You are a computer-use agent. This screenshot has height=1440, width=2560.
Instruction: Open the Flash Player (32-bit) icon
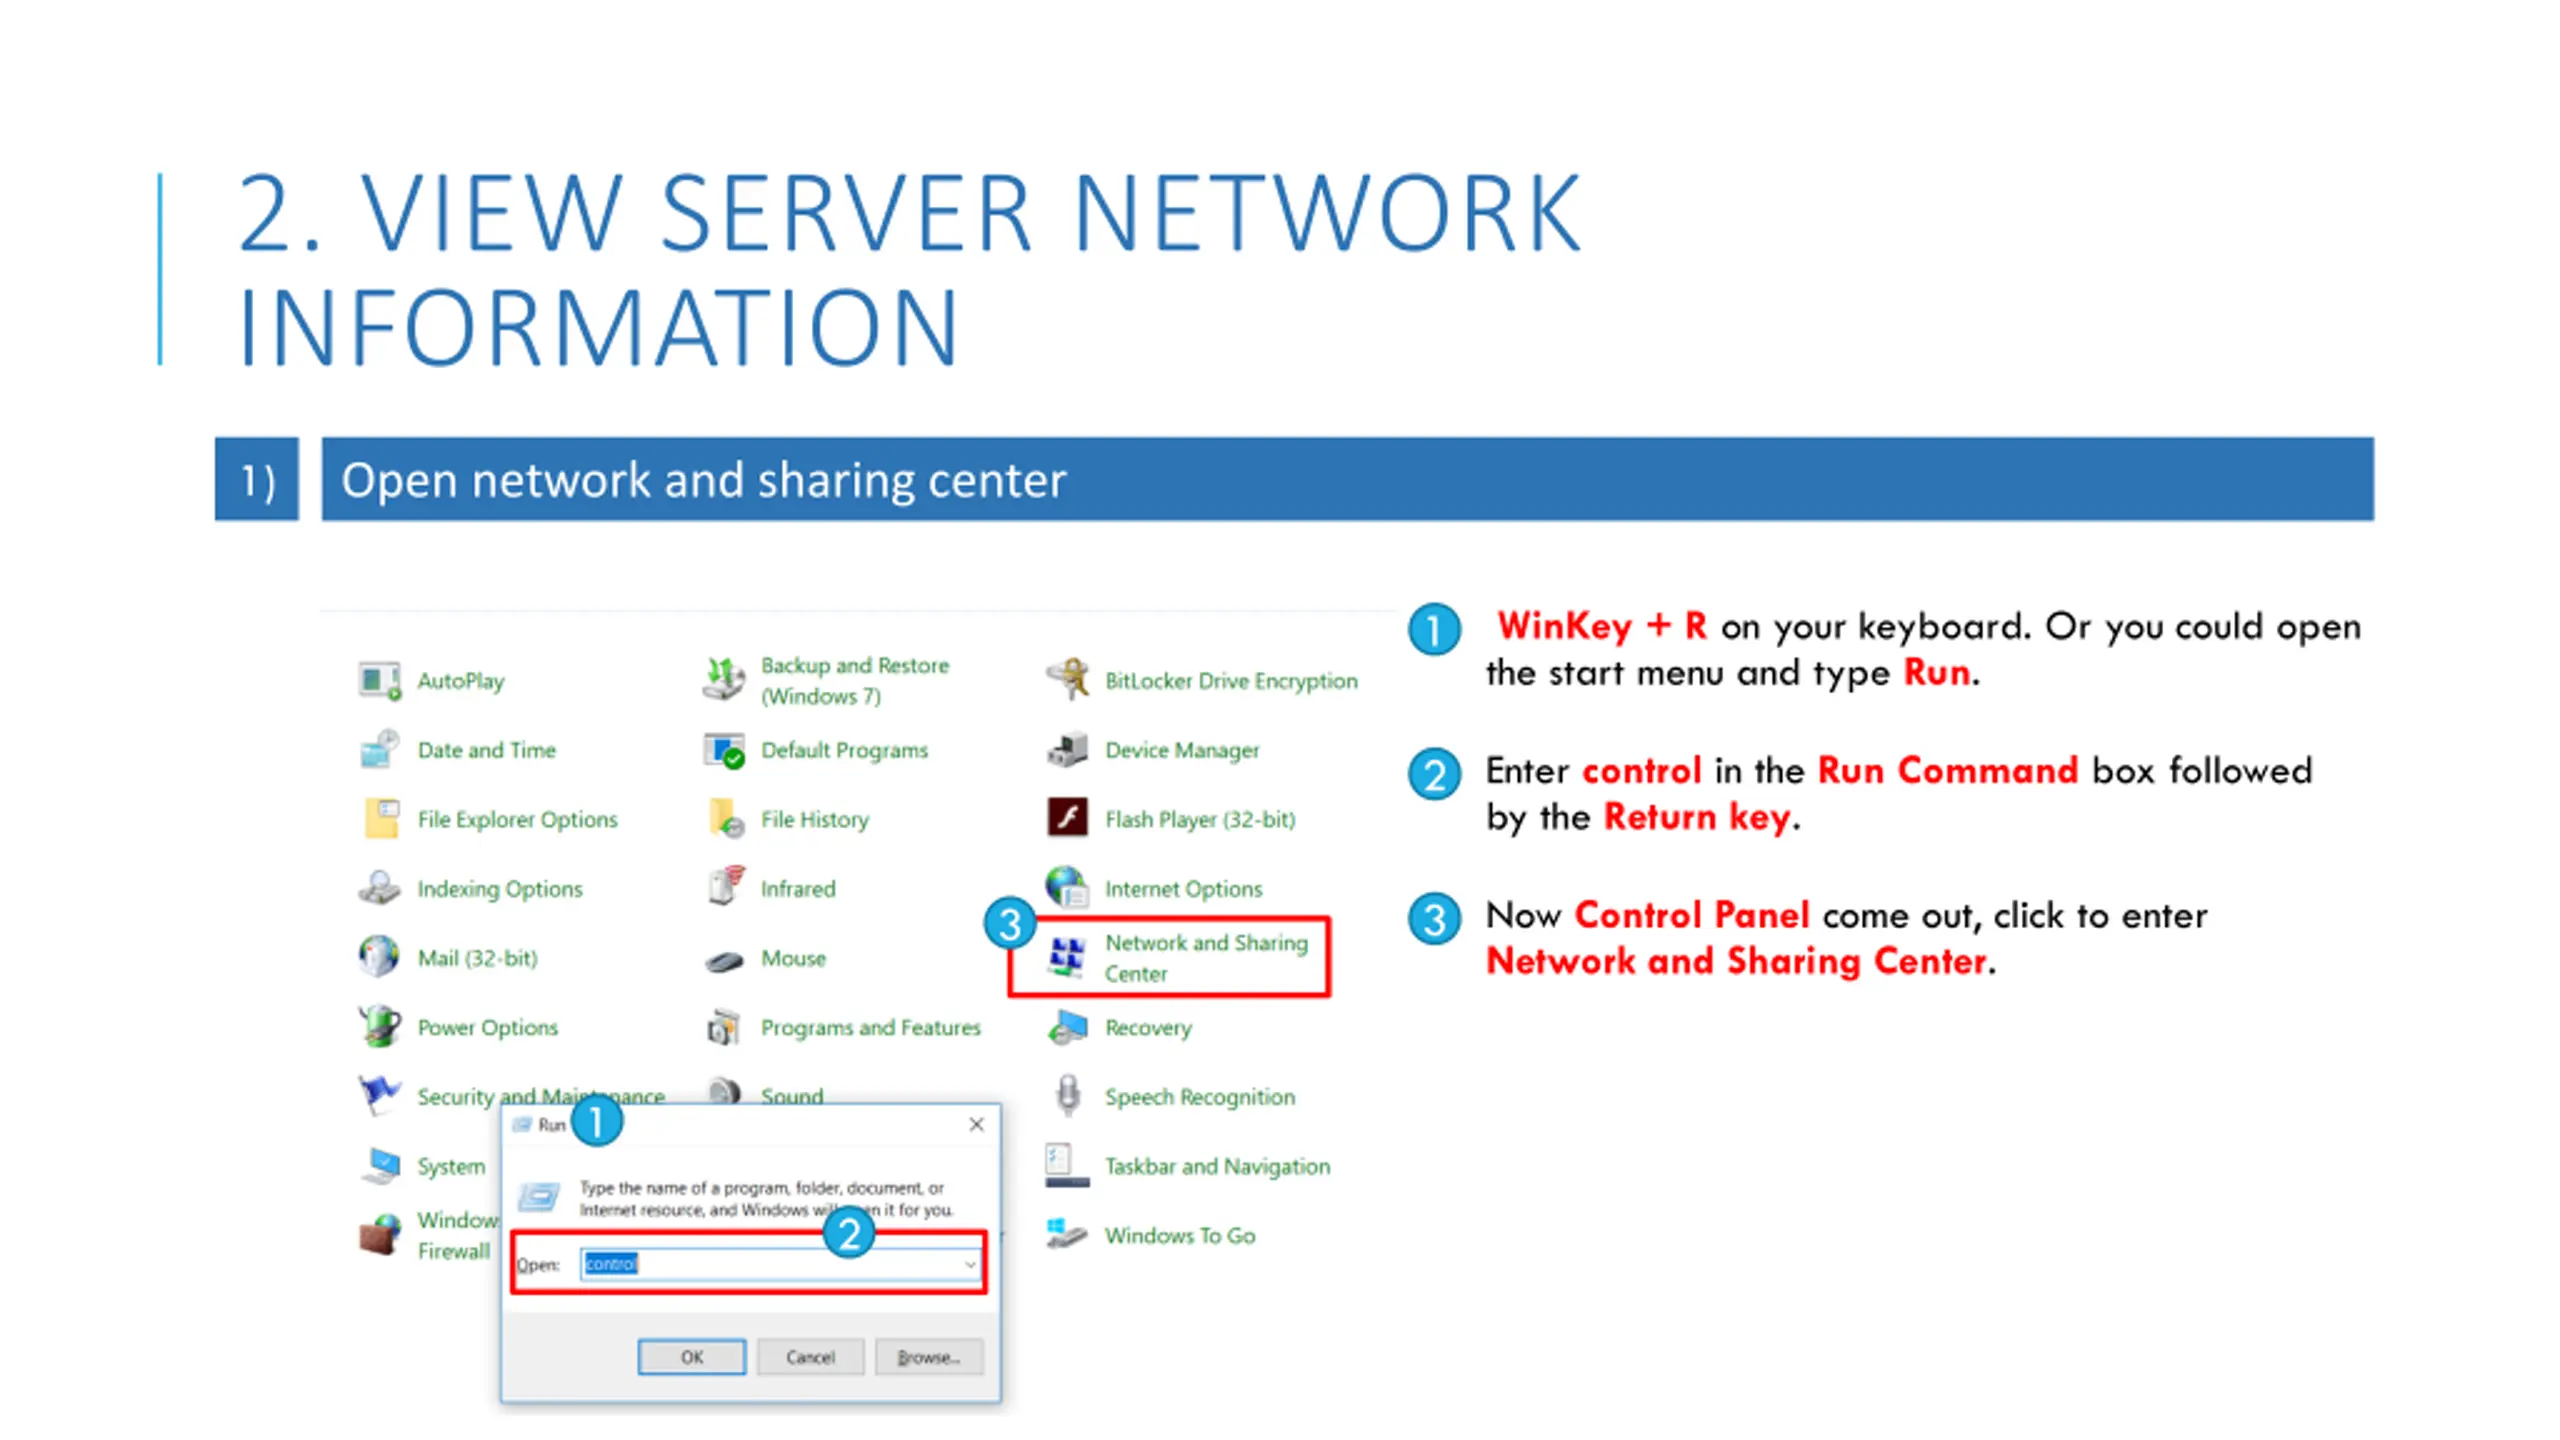[x=1068, y=818]
